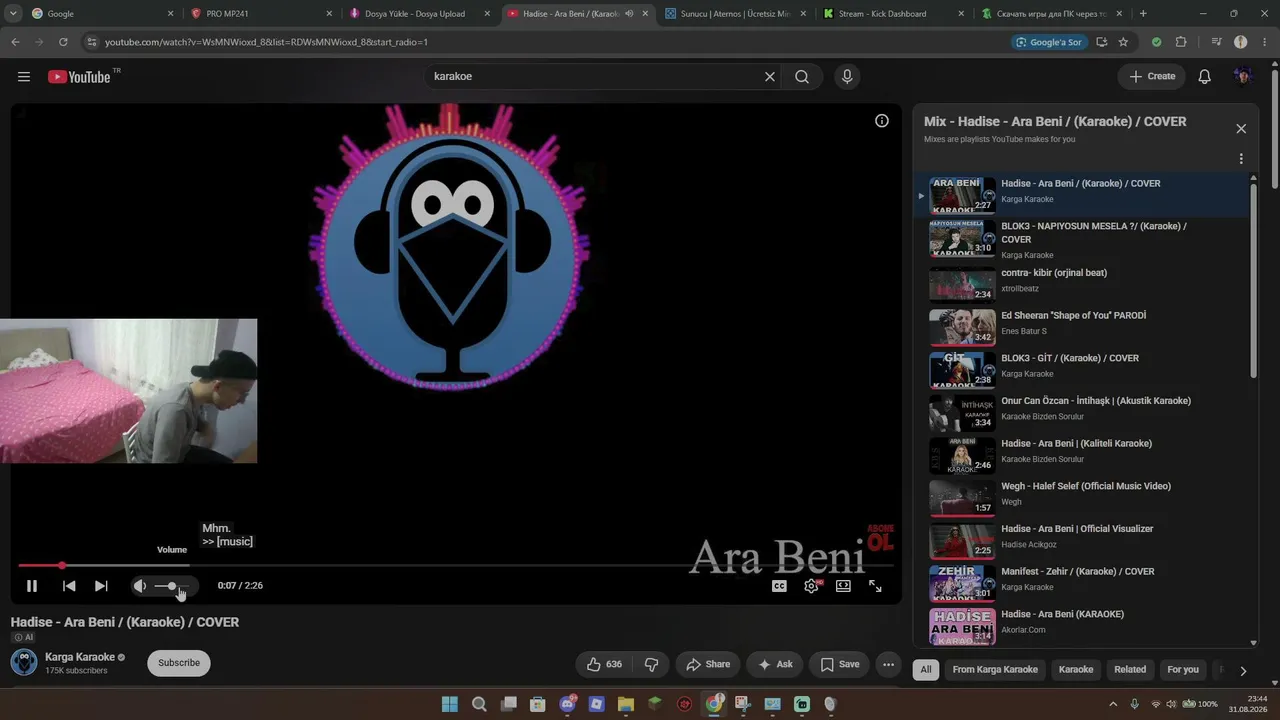Open the Windows Start menu
The image size is (1280, 720).
point(450,704)
